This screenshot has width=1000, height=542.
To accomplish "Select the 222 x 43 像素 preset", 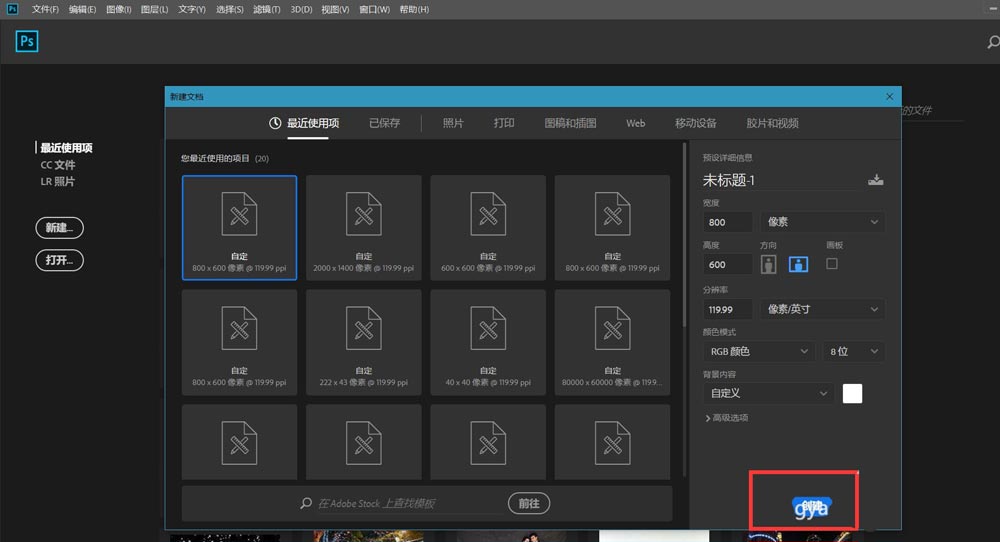I will tap(364, 342).
